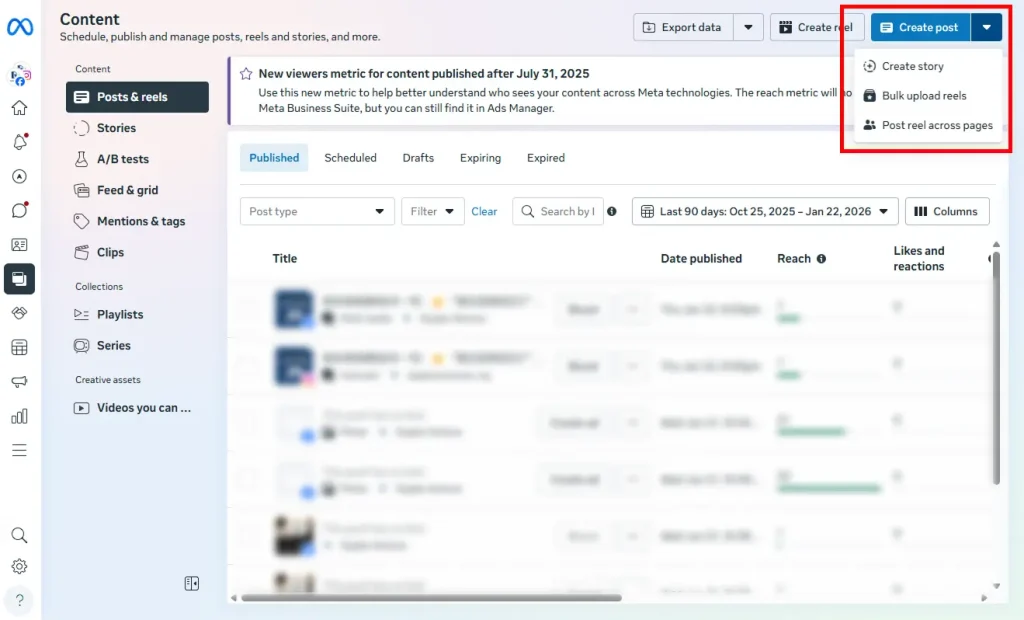Select the Ads megaphone icon in the sidebar
This screenshot has width=1024, height=620.
[20, 381]
